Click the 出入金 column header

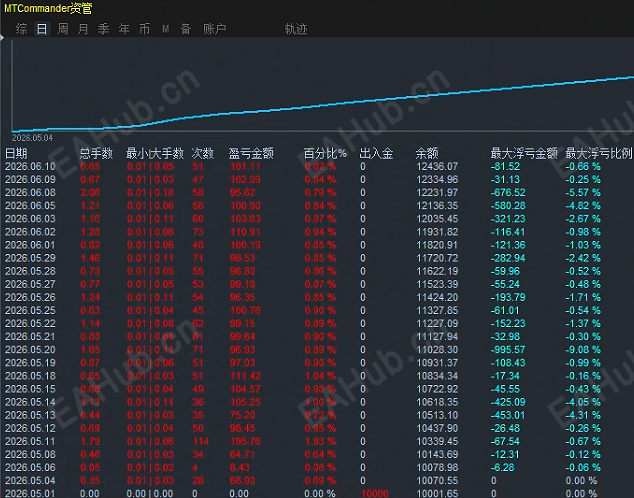pos(376,153)
